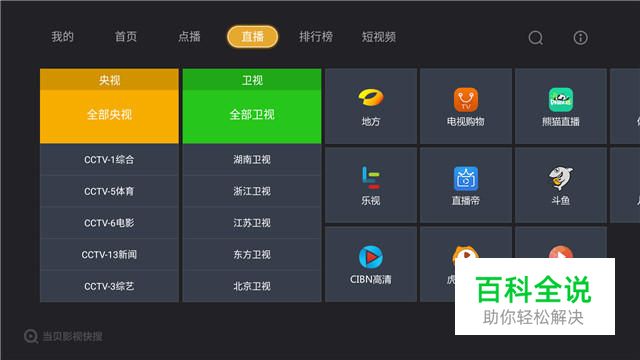Viewport: 640px width, 360px height.
Task: Play CCTV-3综艺 channel
Action: tap(109, 286)
